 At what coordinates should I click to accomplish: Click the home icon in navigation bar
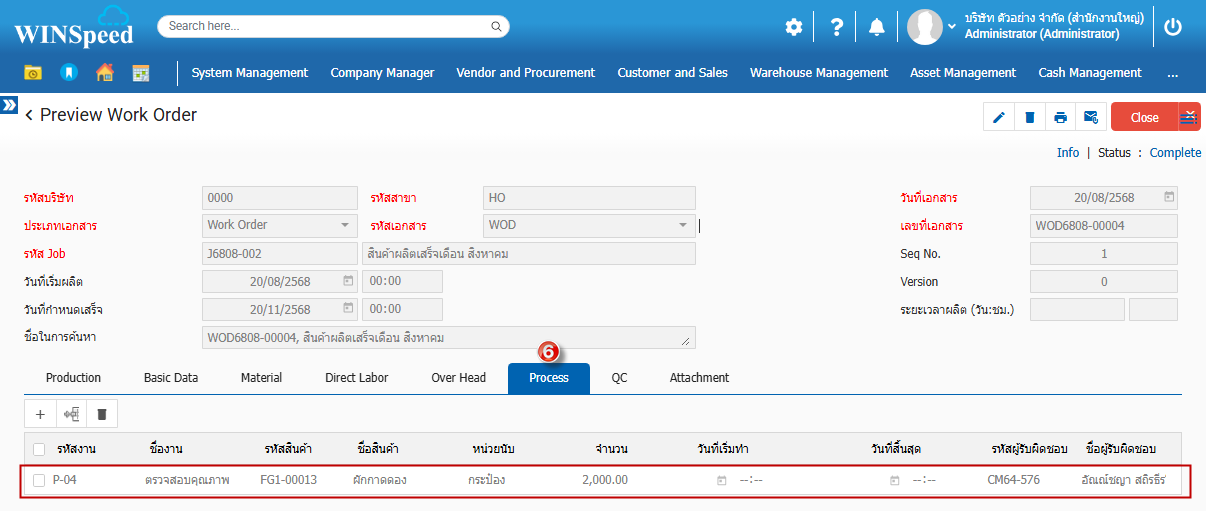pyautogui.click(x=105, y=73)
